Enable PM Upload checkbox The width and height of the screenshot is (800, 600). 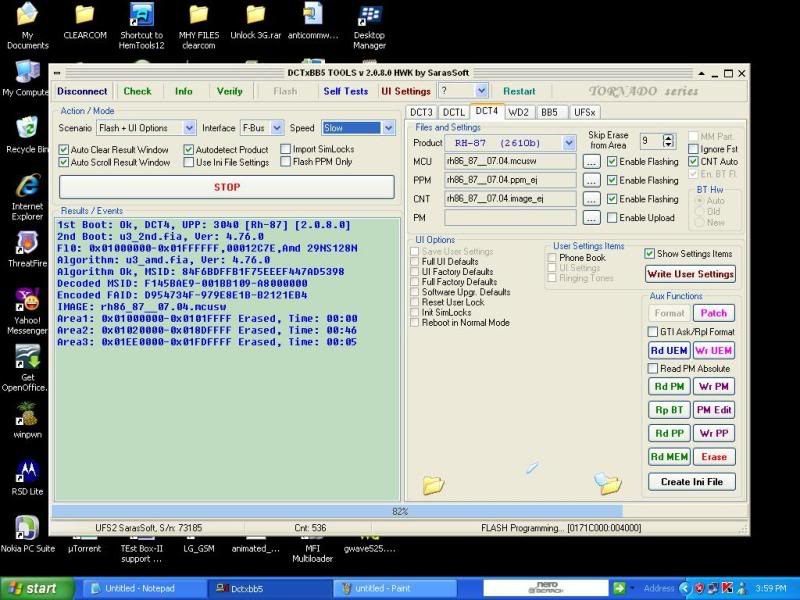click(612, 218)
